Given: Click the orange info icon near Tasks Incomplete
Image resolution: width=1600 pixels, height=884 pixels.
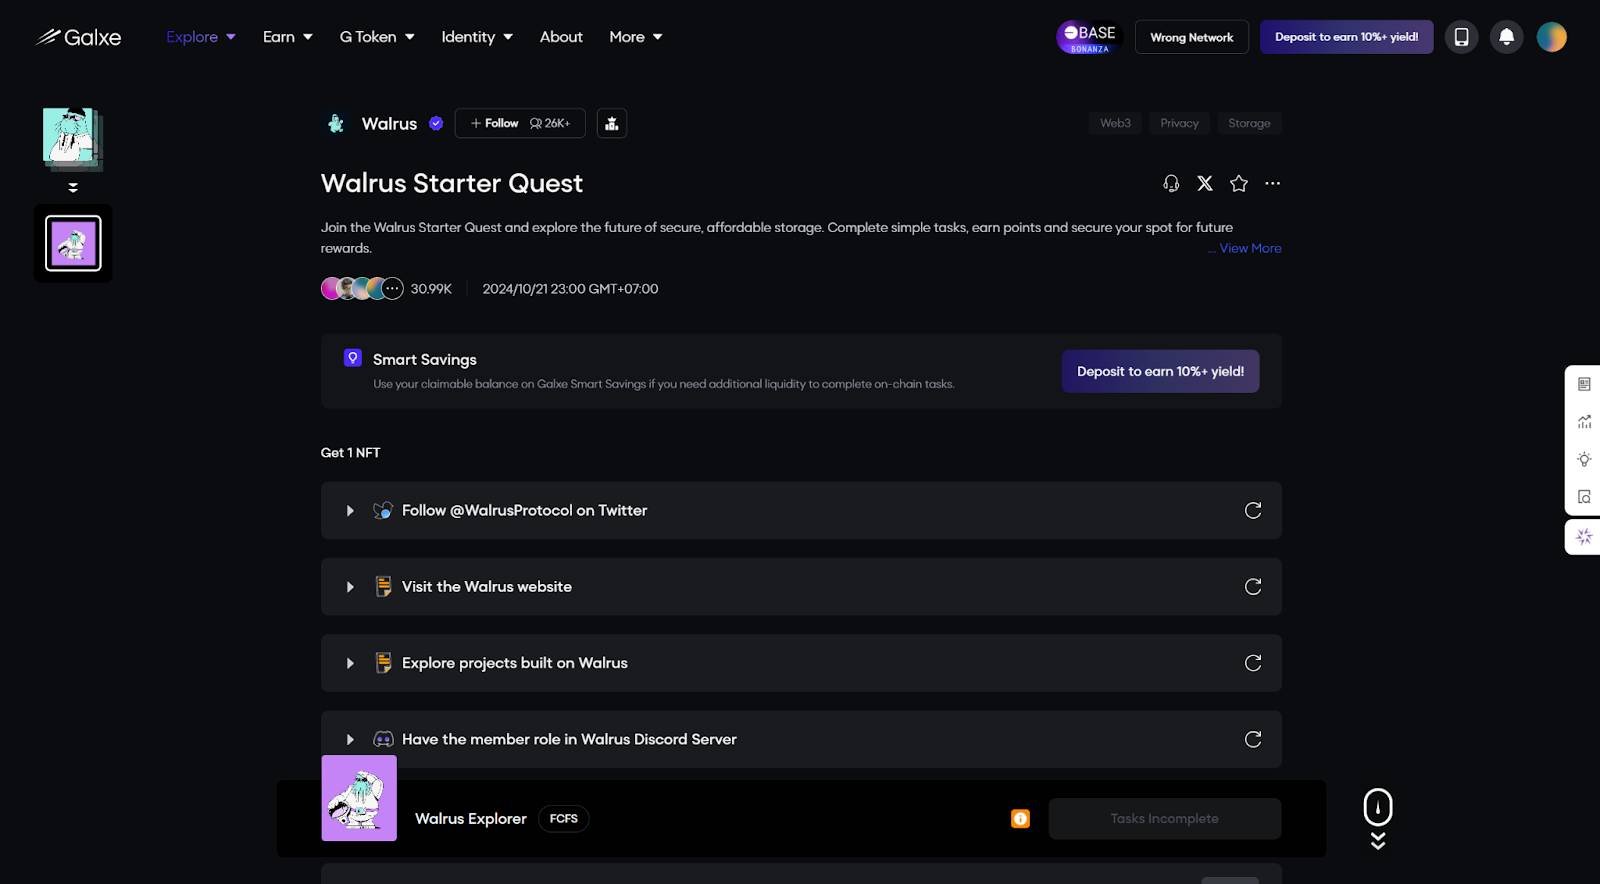Looking at the screenshot, I should (1020, 819).
